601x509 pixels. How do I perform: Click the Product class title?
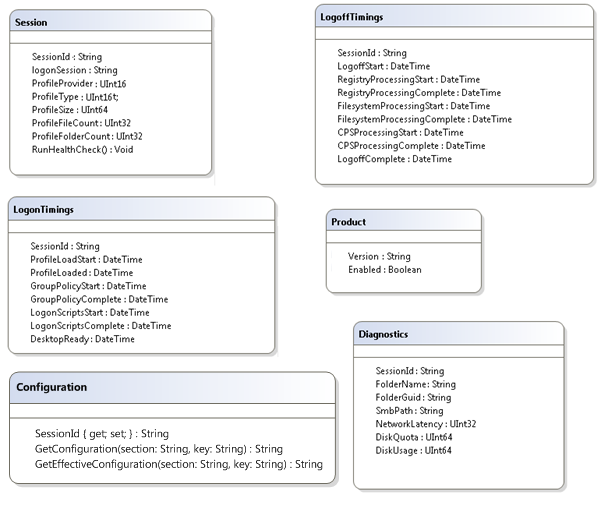[349, 222]
